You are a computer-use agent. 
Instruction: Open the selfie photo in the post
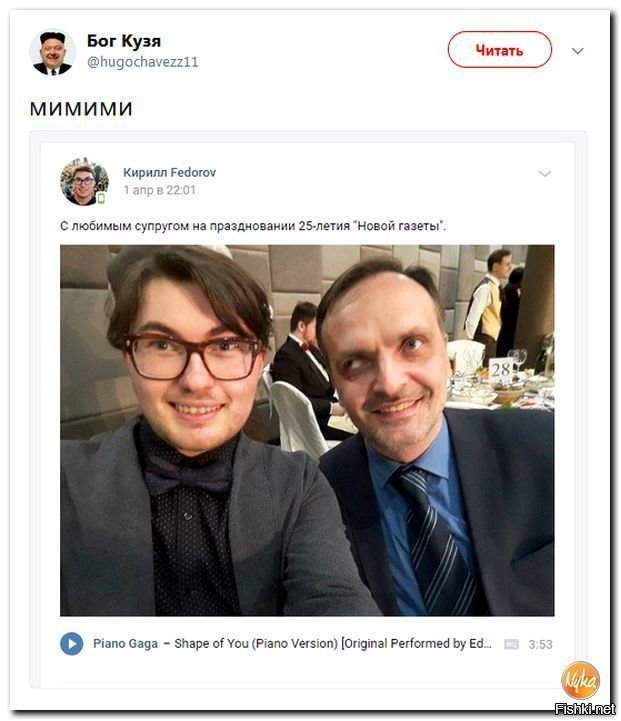[x=307, y=430]
